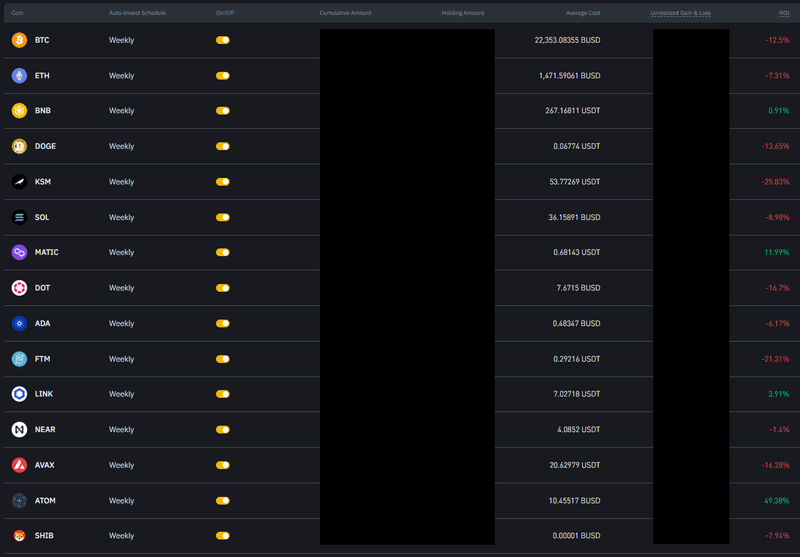
Task: Click ATOM ROI value 49.38%
Action: pyautogui.click(x=777, y=501)
